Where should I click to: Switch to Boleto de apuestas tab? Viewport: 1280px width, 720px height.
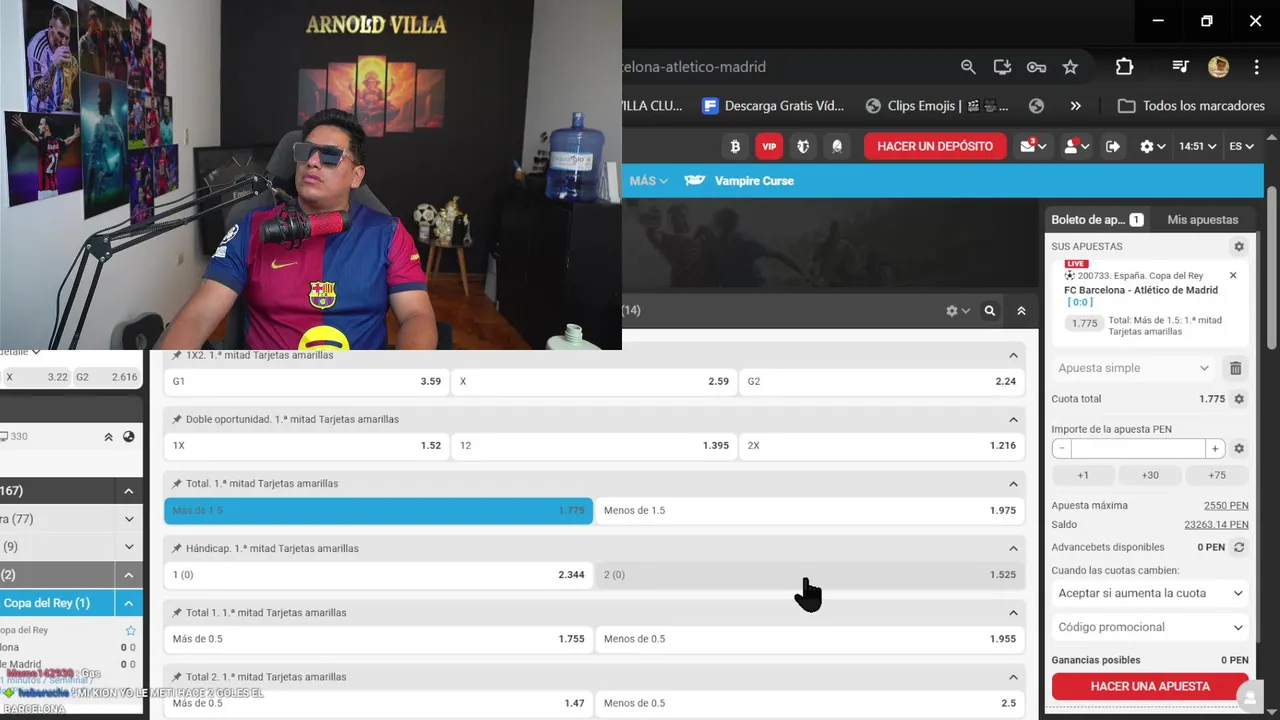(x=1096, y=220)
